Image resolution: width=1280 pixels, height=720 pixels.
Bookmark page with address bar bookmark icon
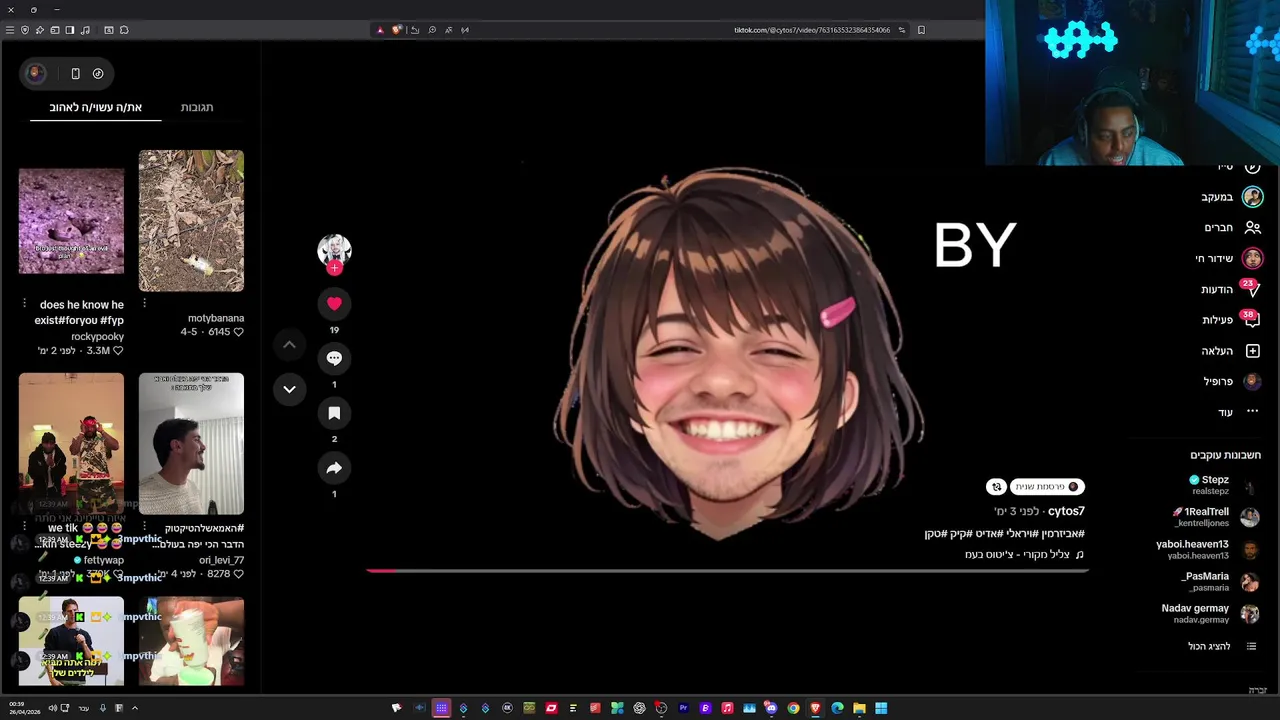(x=921, y=30)
